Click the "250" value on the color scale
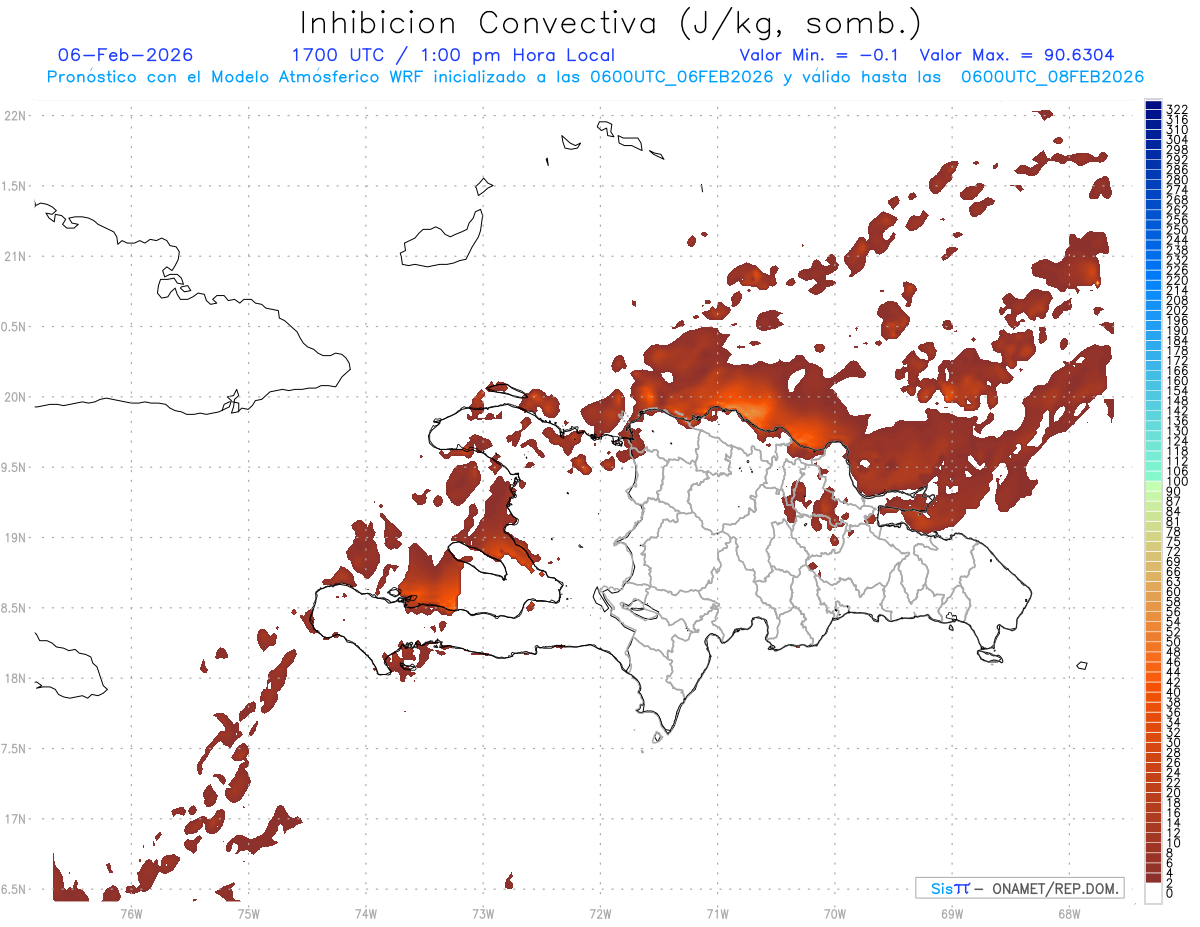 click(x=1177, y=230)
